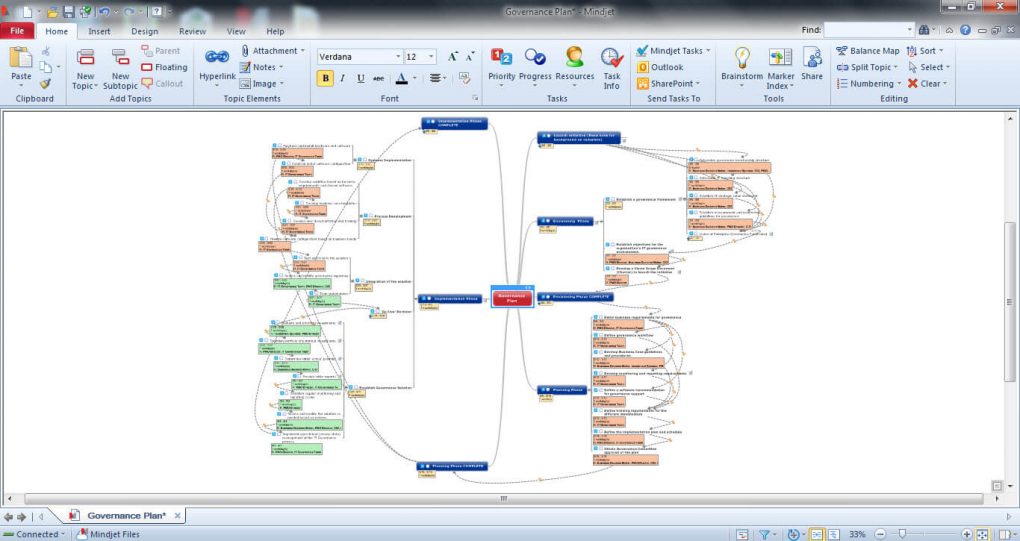Select the Governance Plan document tab

pyautogui.click(x=126, y=516)
